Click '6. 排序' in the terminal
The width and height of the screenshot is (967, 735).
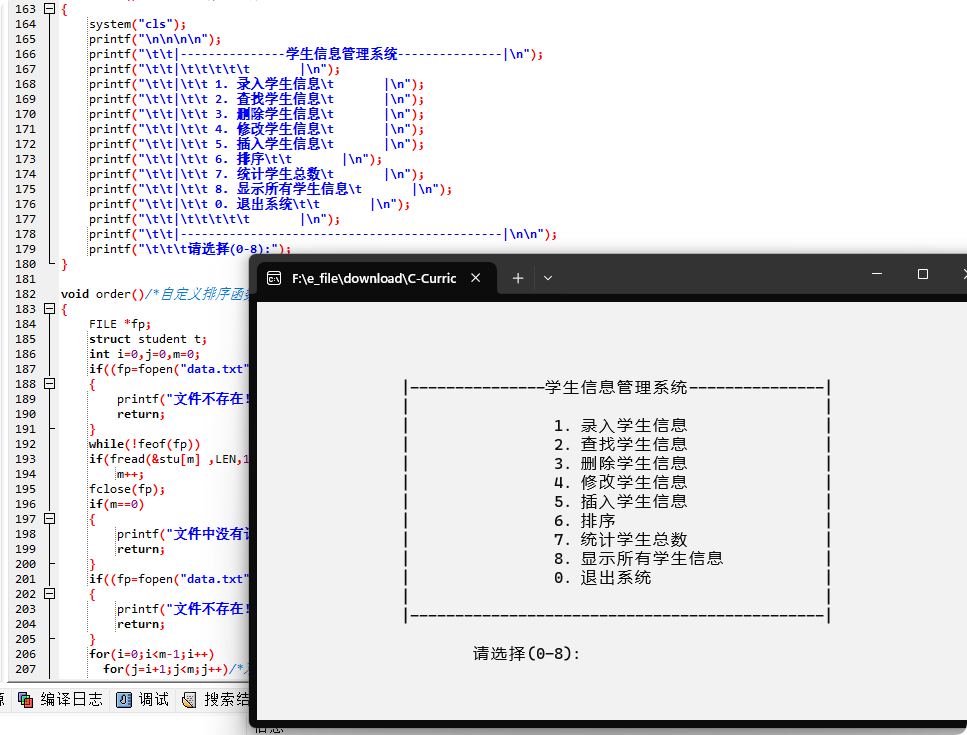coord(585,521)
